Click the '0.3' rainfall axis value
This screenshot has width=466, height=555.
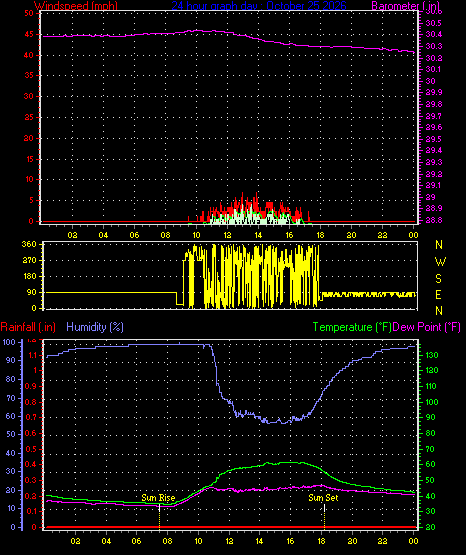click(31, 480)
